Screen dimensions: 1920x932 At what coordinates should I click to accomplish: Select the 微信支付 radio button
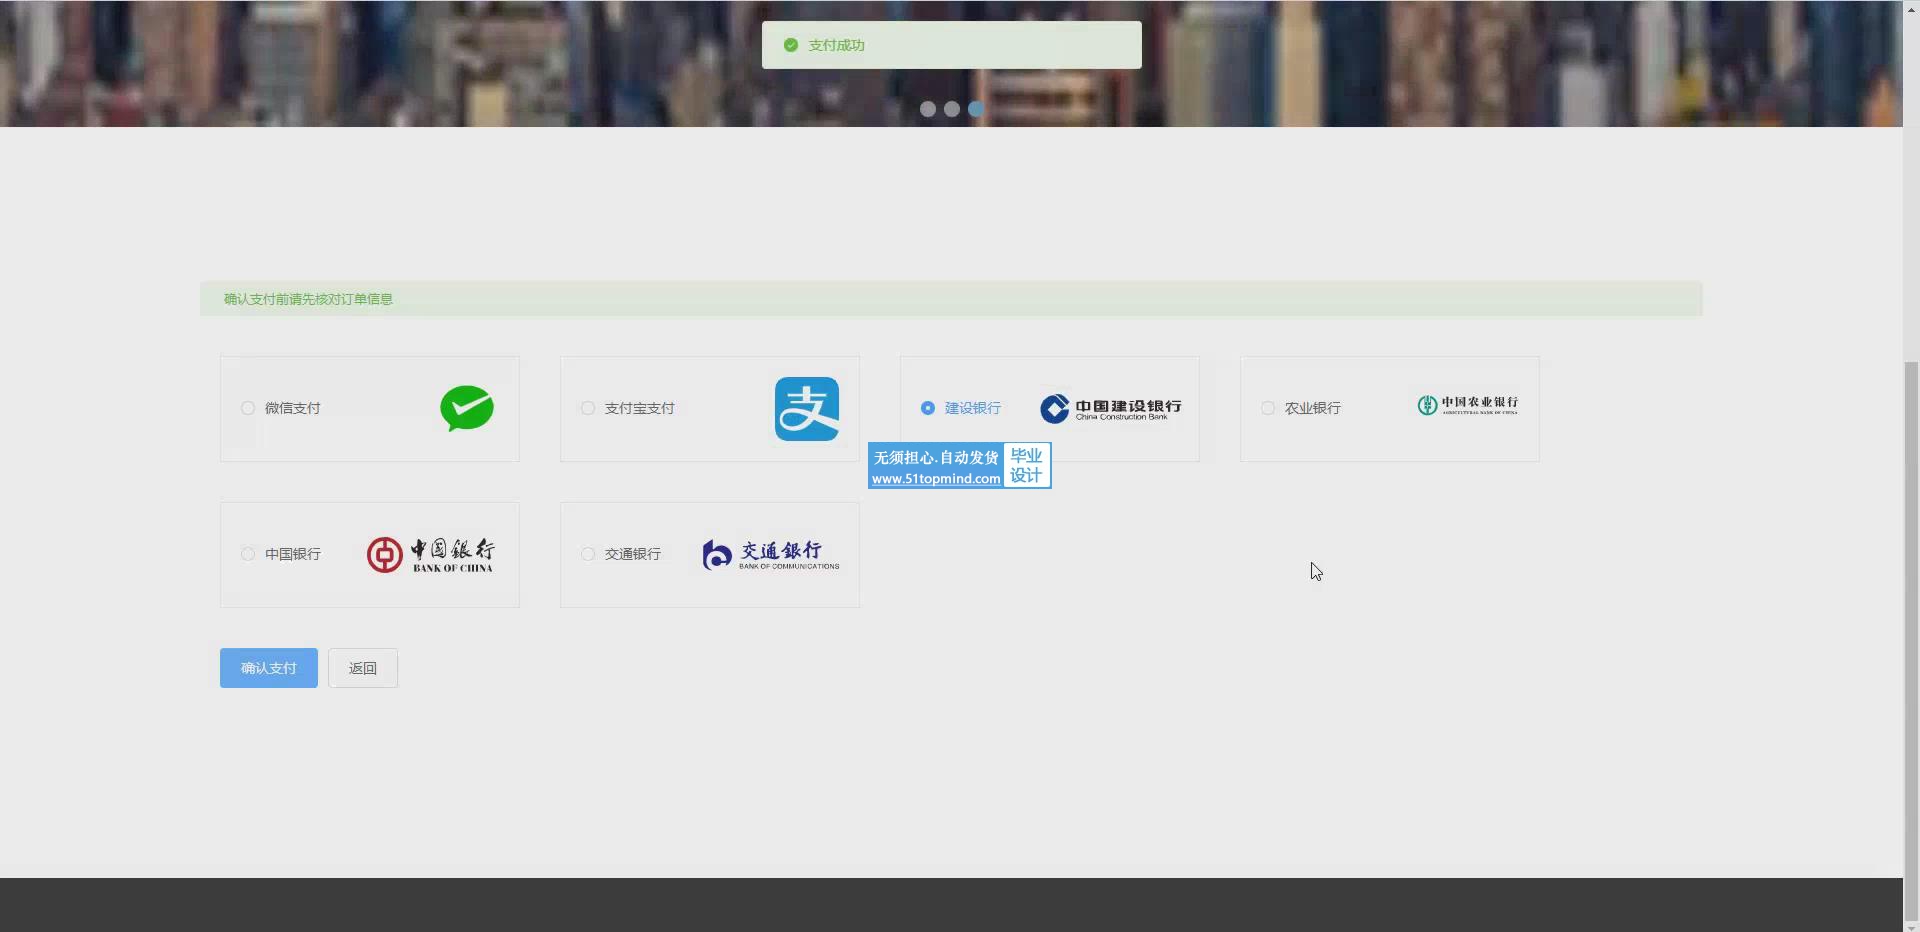coord(248,408)
